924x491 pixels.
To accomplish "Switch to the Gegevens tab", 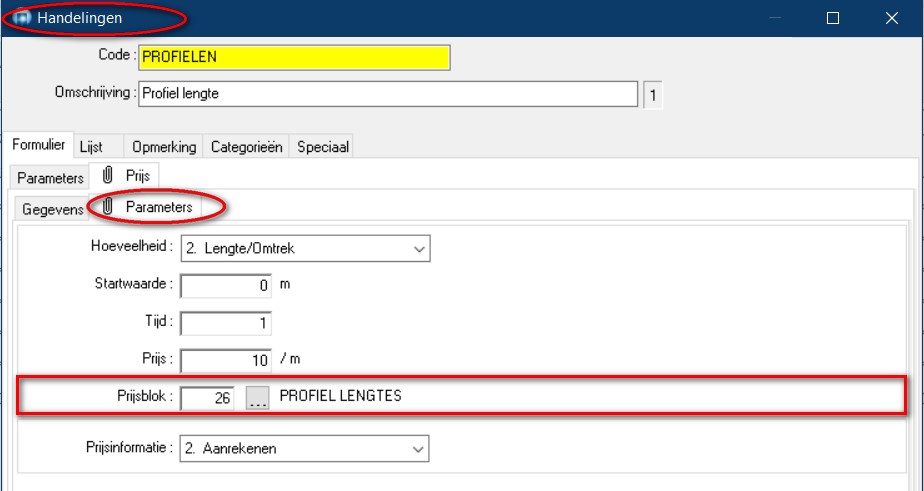I will [x=52, y=209].
